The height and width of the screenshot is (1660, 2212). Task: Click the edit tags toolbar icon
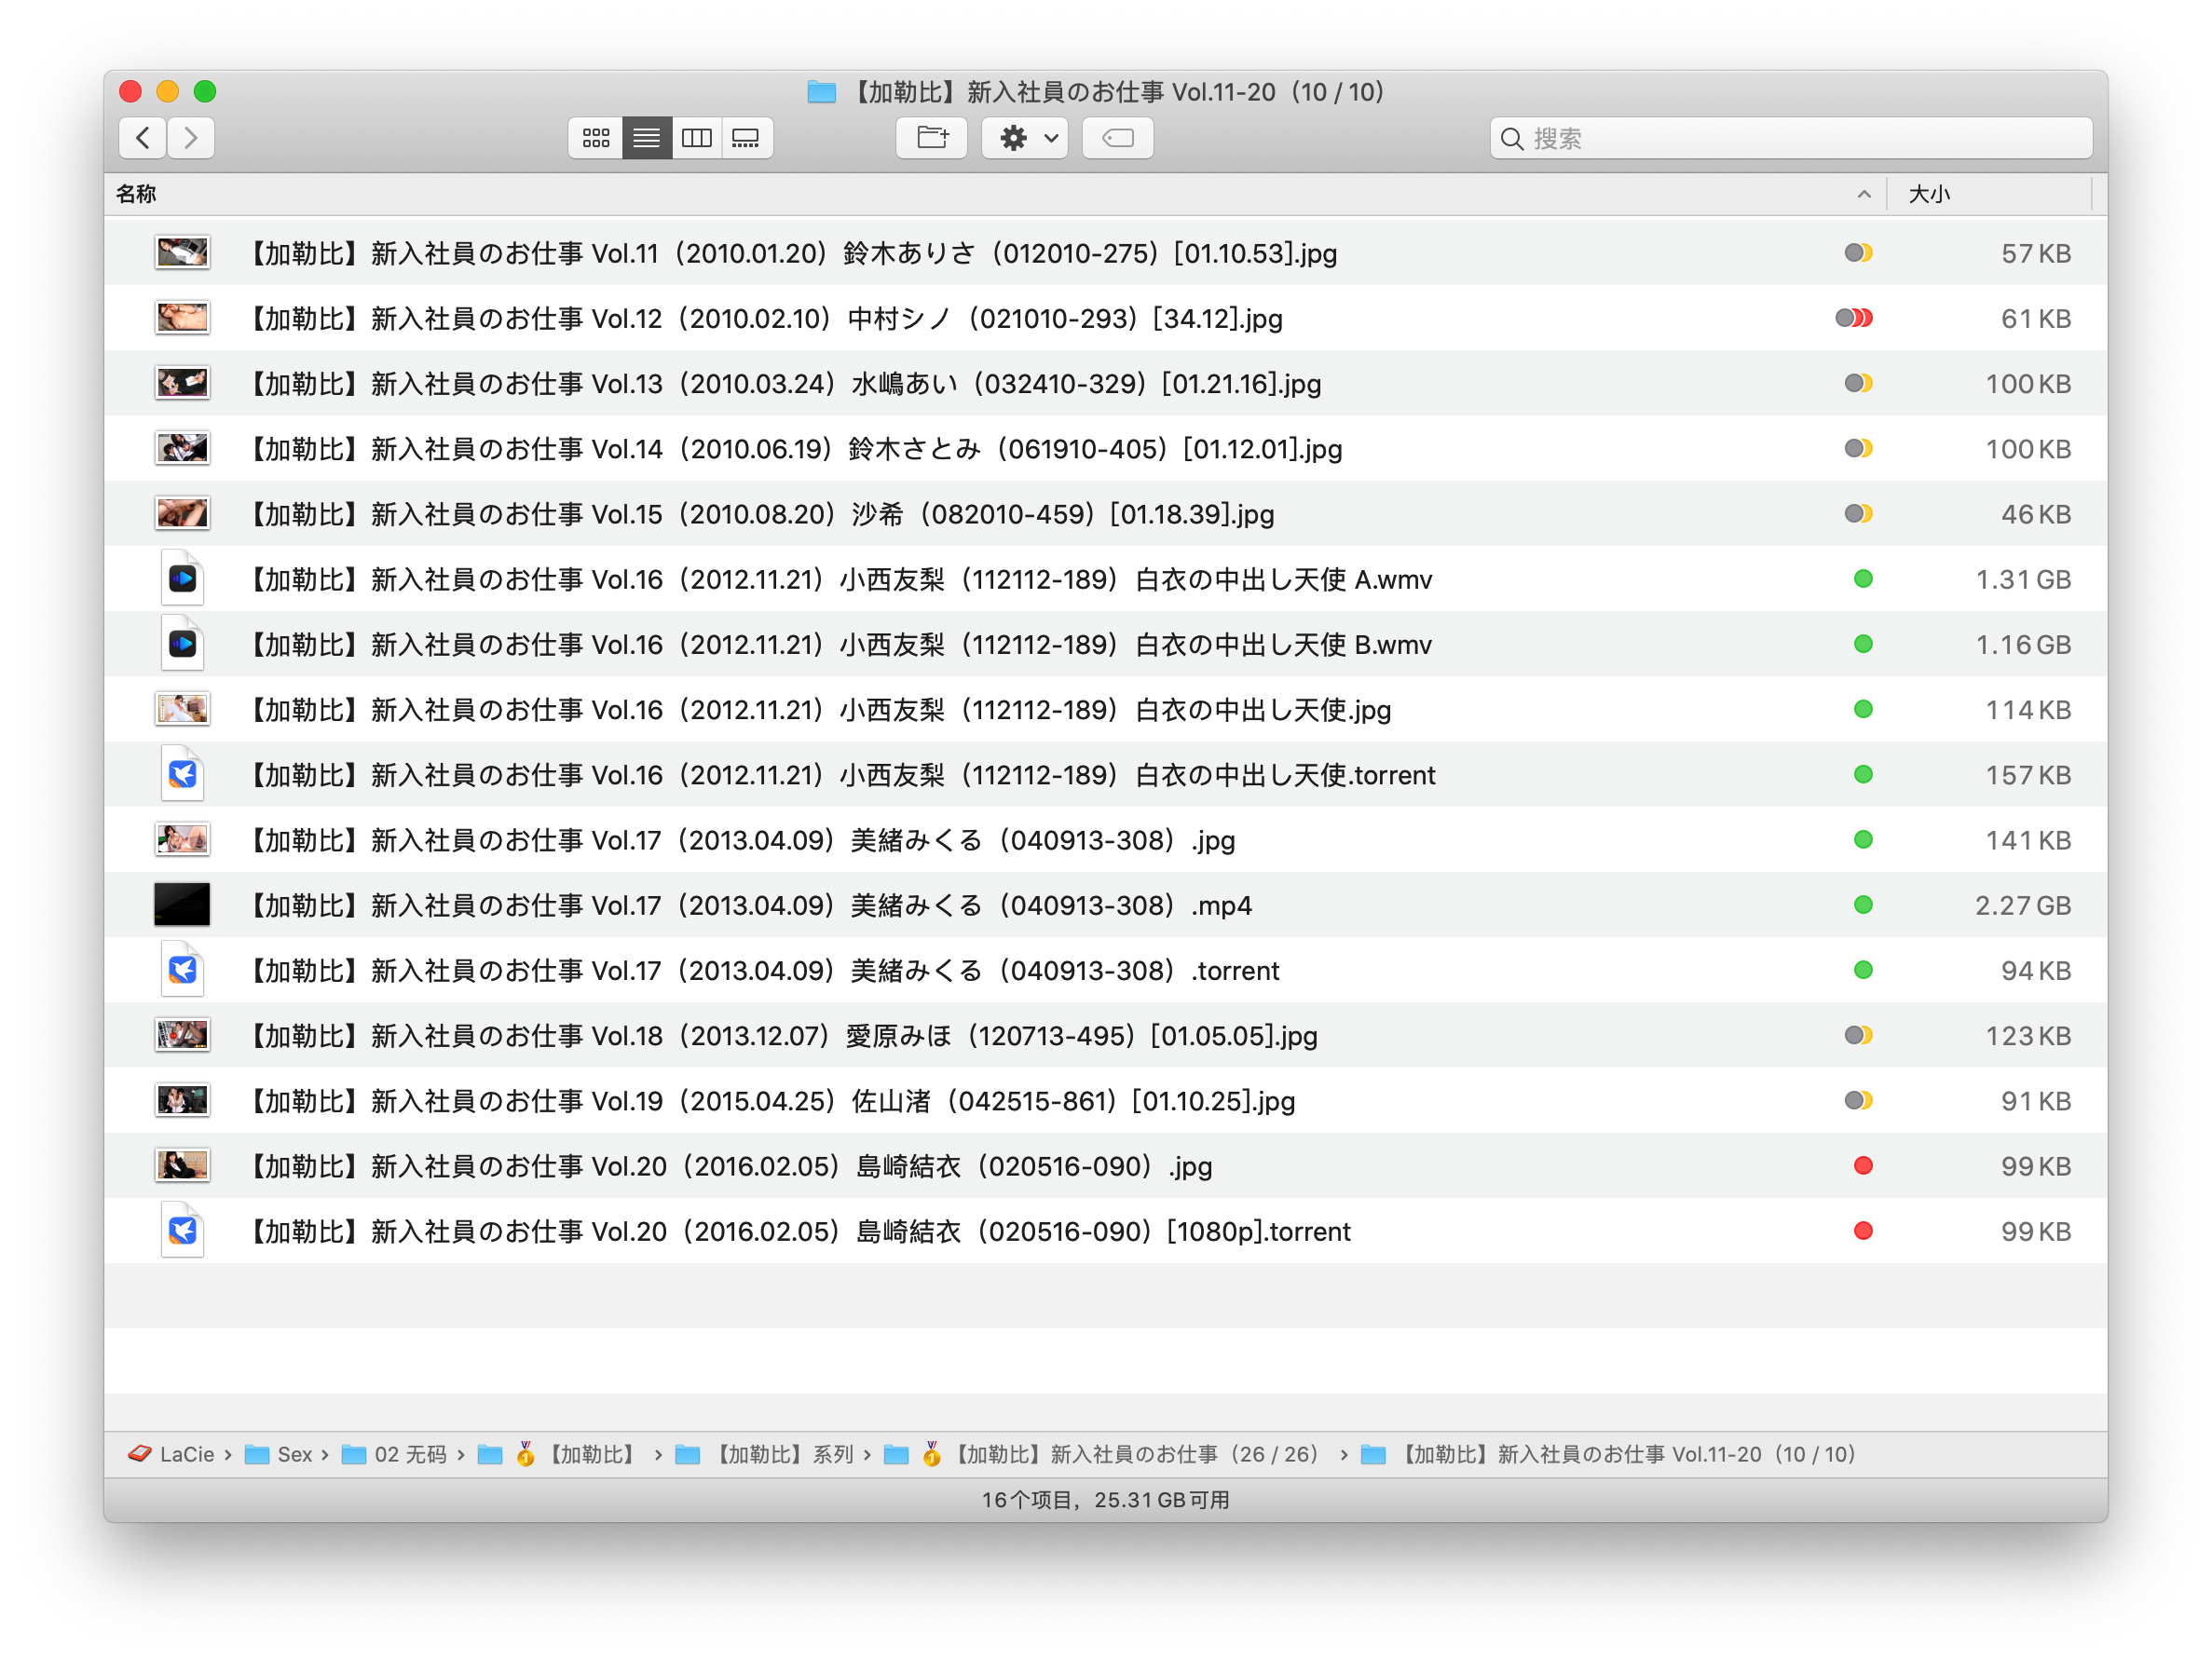click(x=1117, y=138)
